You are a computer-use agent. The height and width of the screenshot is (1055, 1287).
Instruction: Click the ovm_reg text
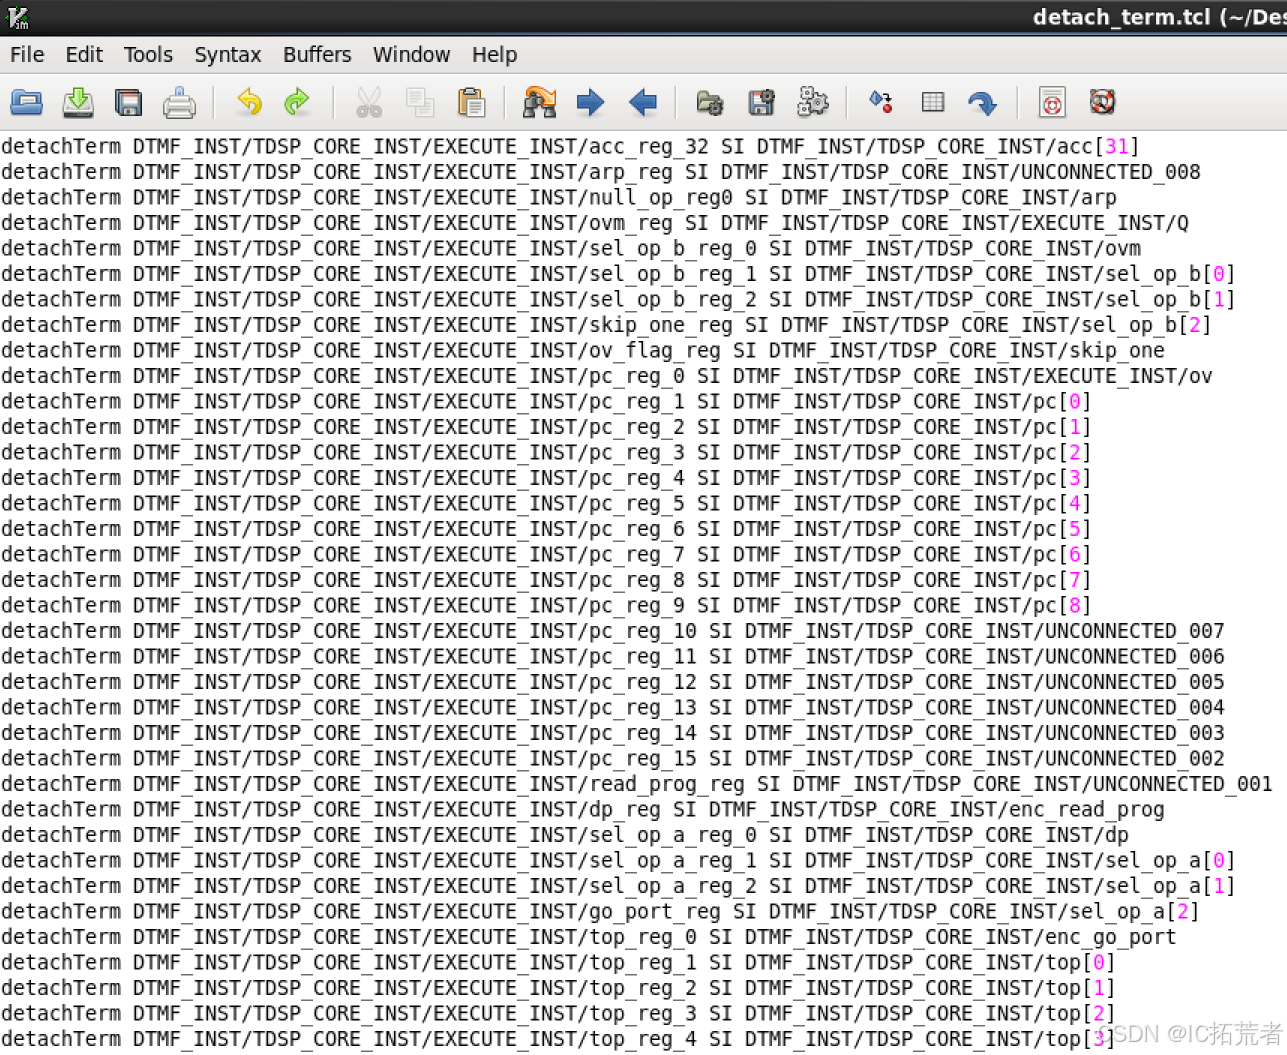click(x=631, y=223)
